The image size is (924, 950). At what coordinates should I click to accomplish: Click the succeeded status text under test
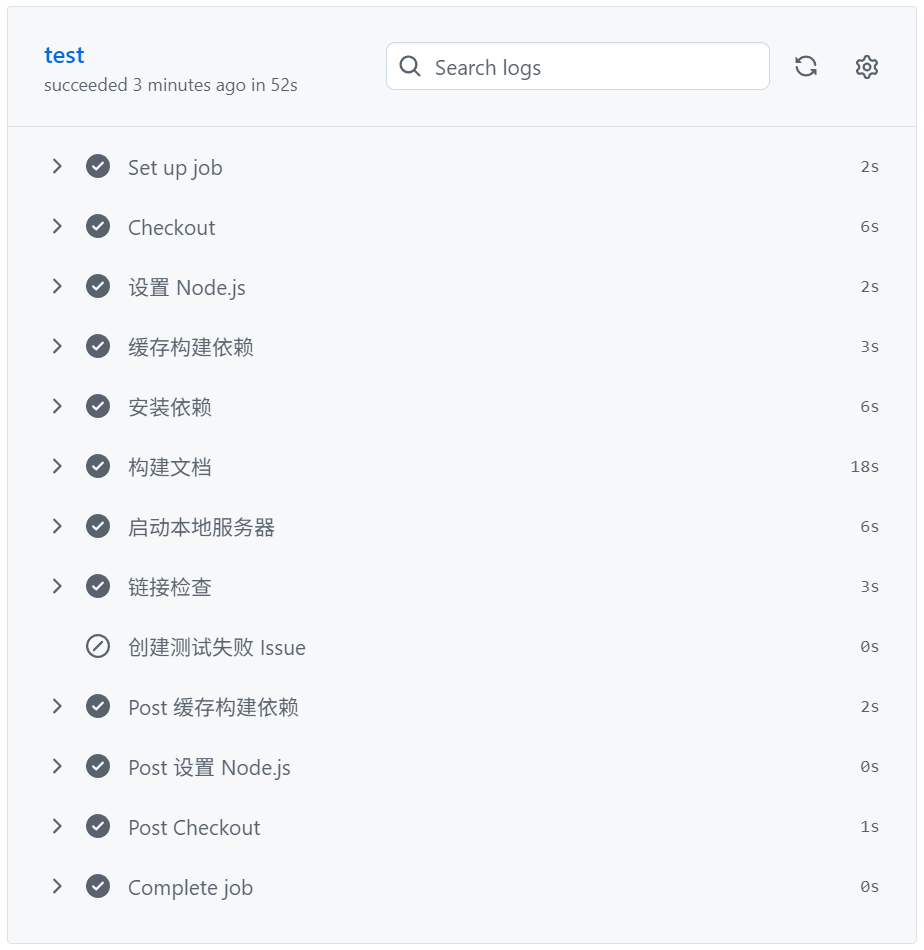[x=169, y=85]
